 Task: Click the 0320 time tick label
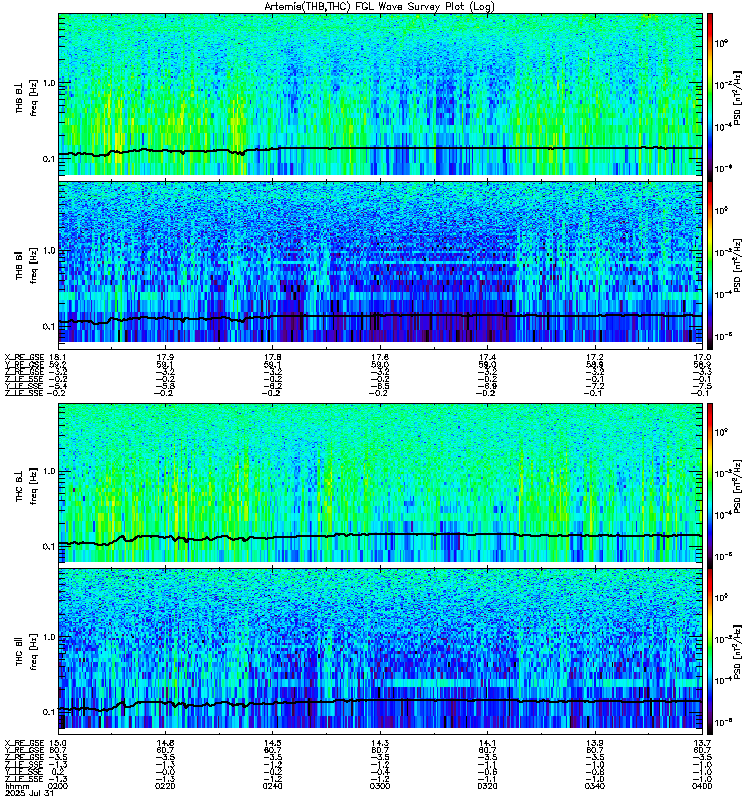(x=487, y=786)
